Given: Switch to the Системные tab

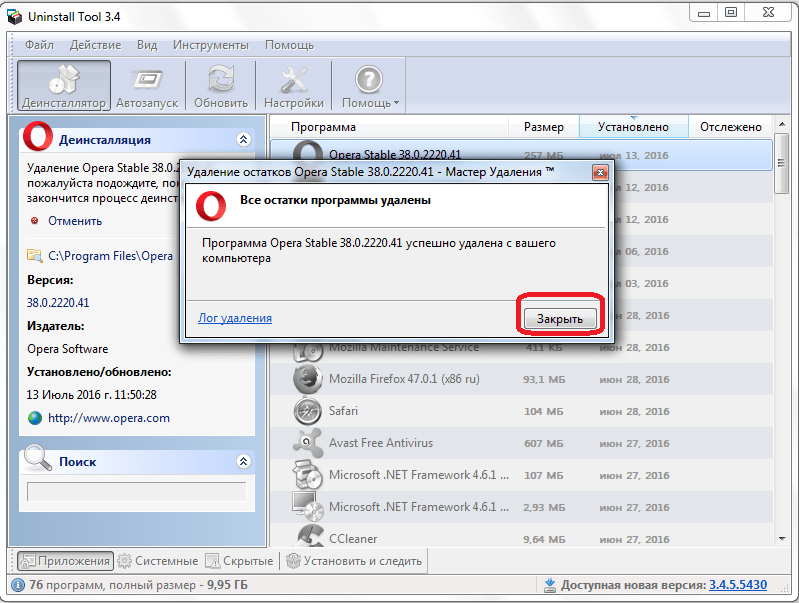Looking at the screenshot, I should (158, 561).
